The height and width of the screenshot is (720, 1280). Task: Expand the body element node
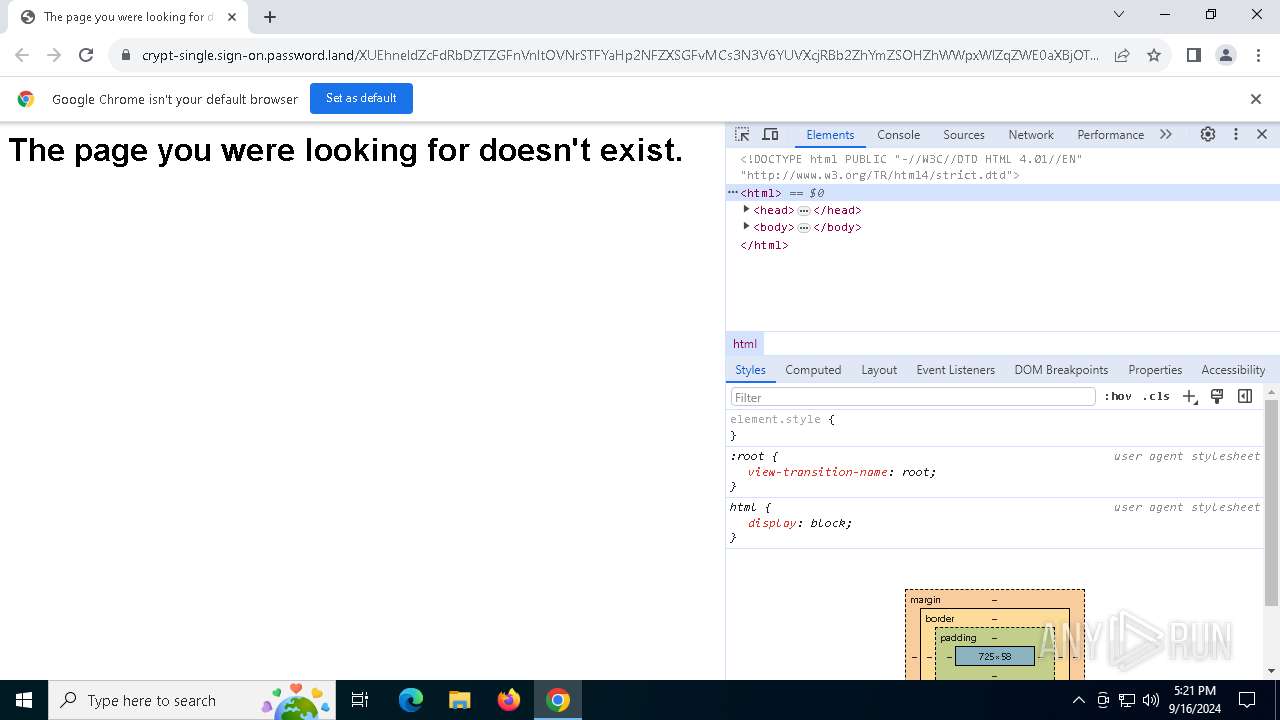[x=746, y=227]
